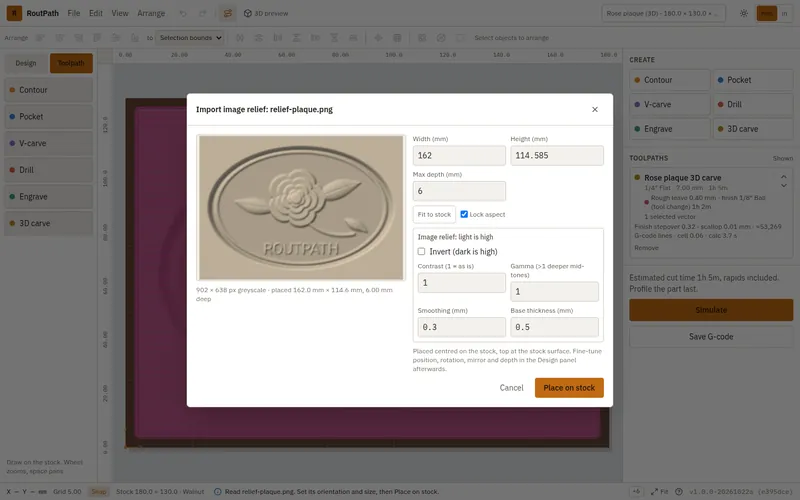Click the align top edges icon
The image size is (800, 500).
click(x=97, y=38)
